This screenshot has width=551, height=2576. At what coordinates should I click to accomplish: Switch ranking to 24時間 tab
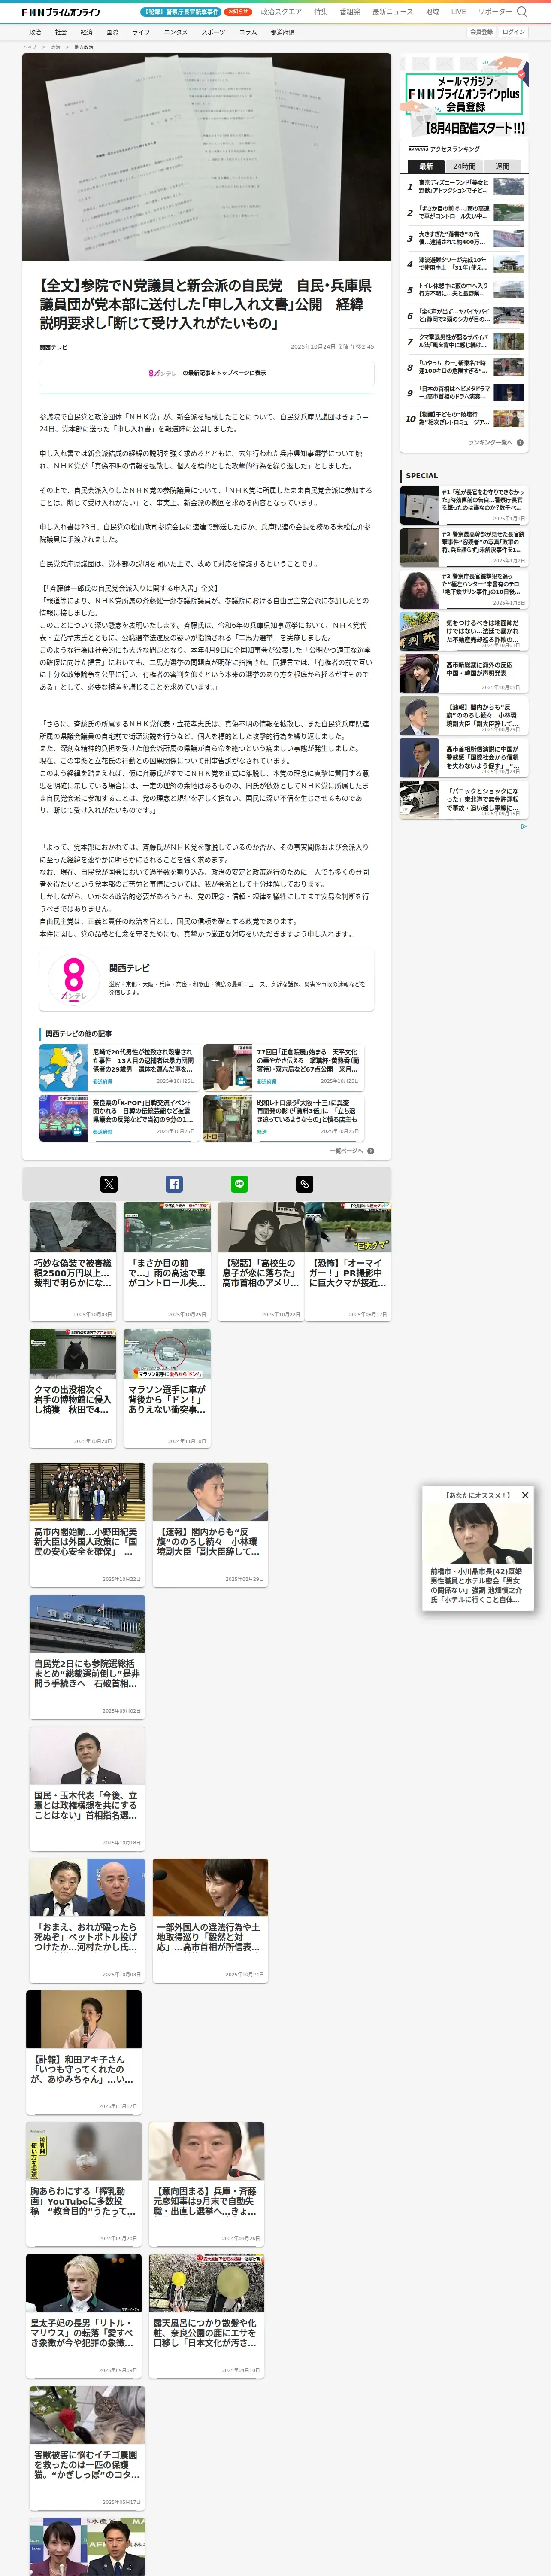point(464,166)
